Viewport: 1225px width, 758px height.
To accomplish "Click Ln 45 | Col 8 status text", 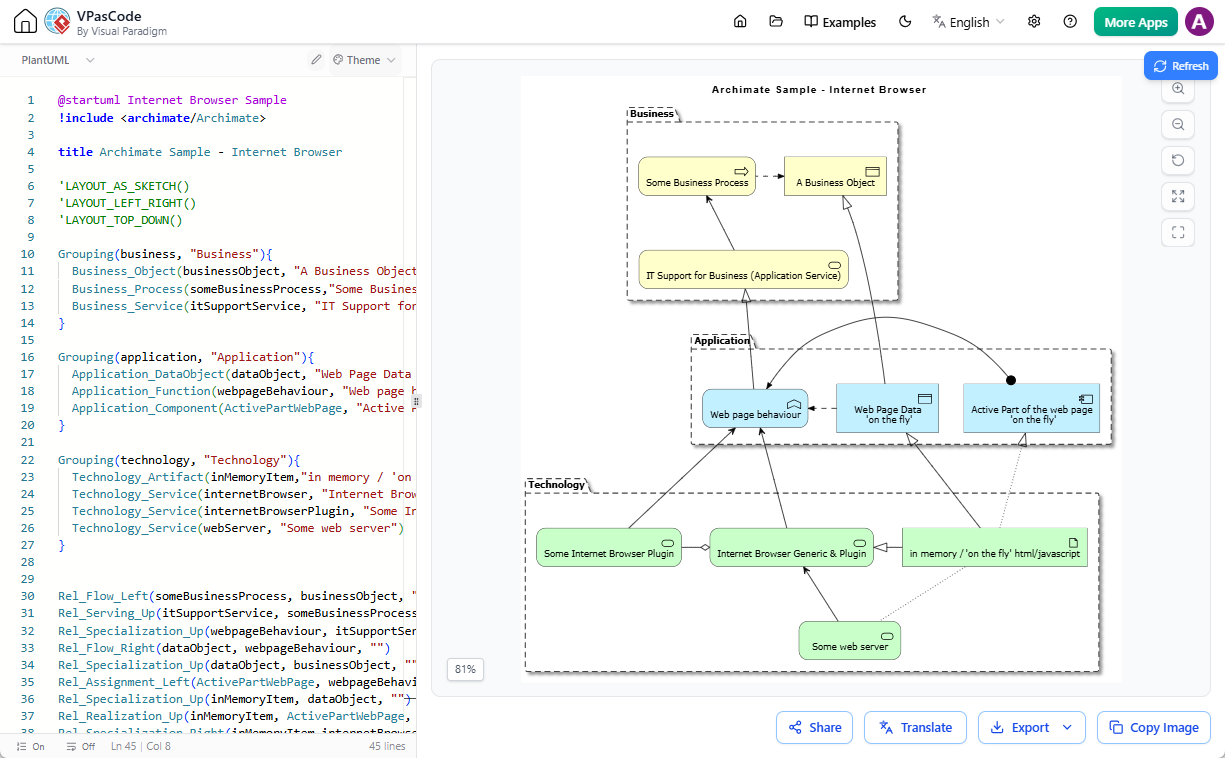I will pos(141,746).
